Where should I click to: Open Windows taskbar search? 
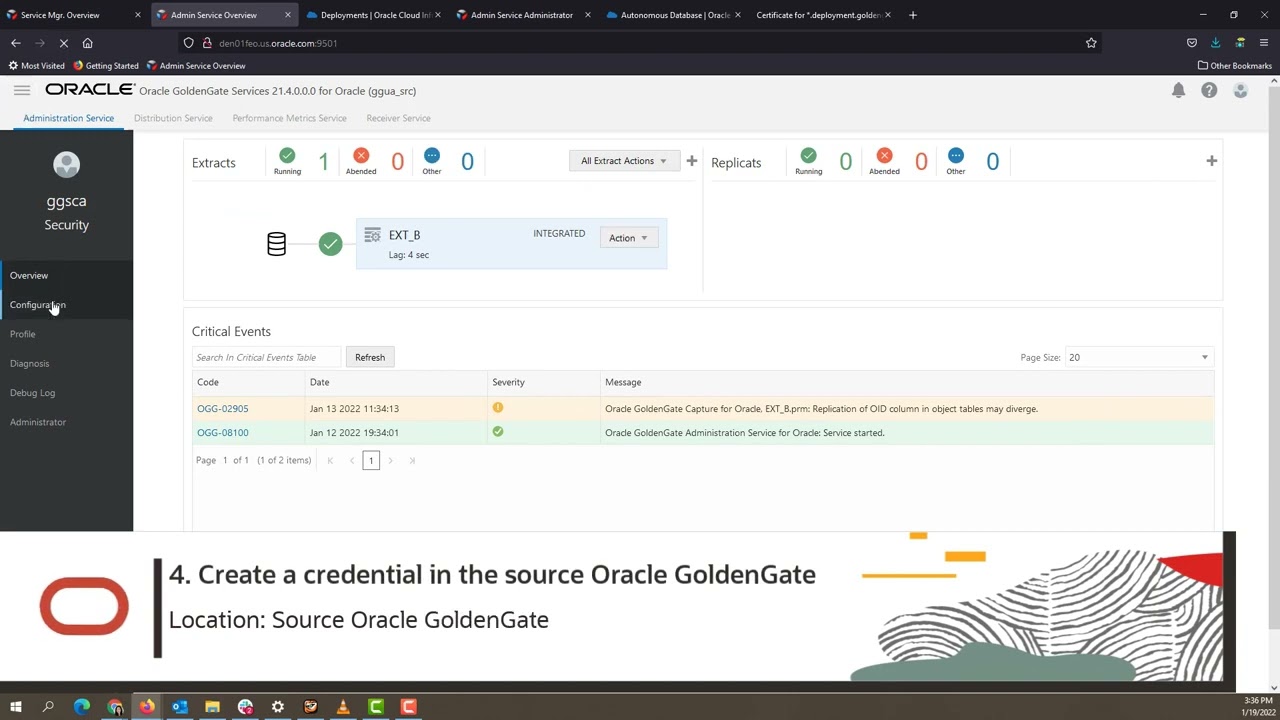click(48, 707)
